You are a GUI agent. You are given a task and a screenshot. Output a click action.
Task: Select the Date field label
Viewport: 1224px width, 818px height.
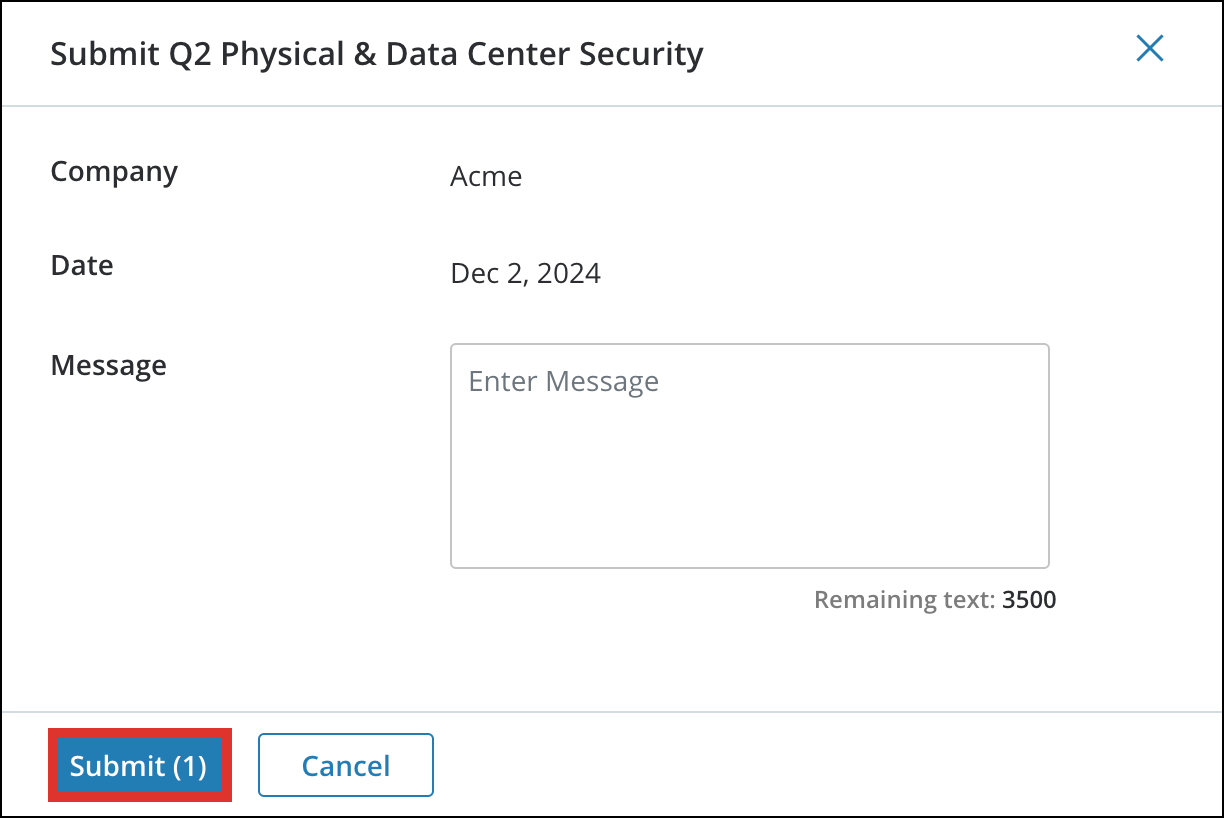82,266
